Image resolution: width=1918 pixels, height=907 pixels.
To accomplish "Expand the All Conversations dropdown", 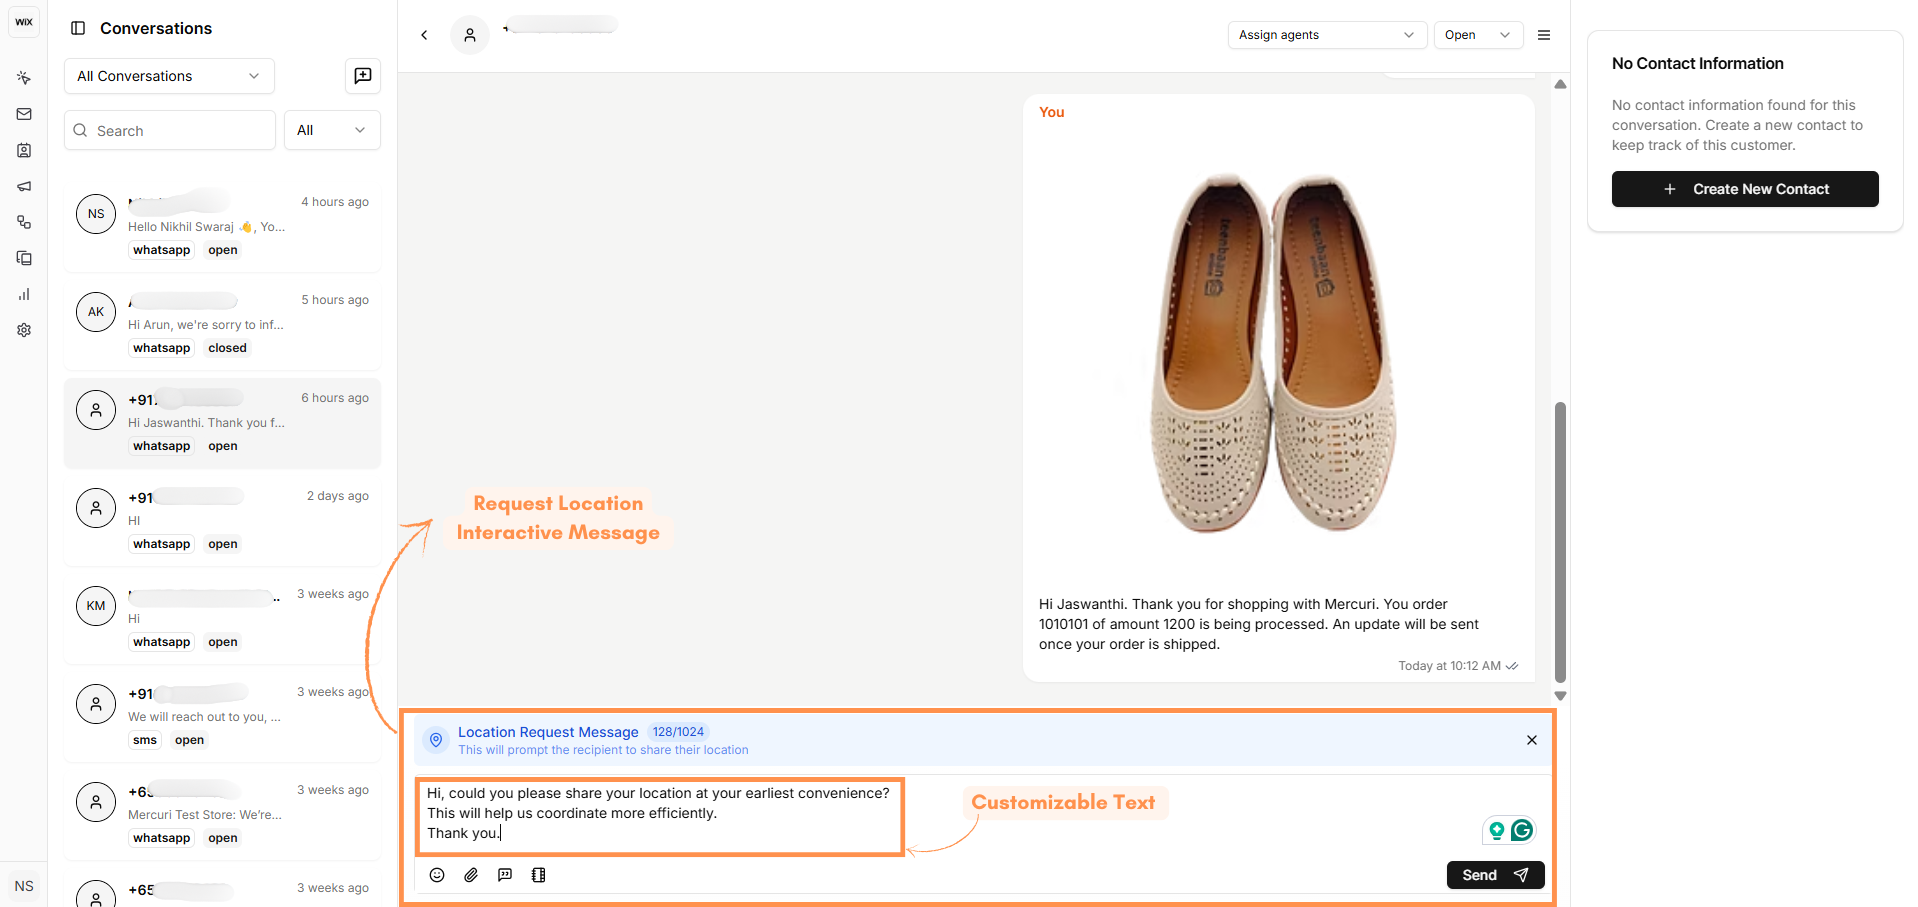I will [x=169, y=76].
